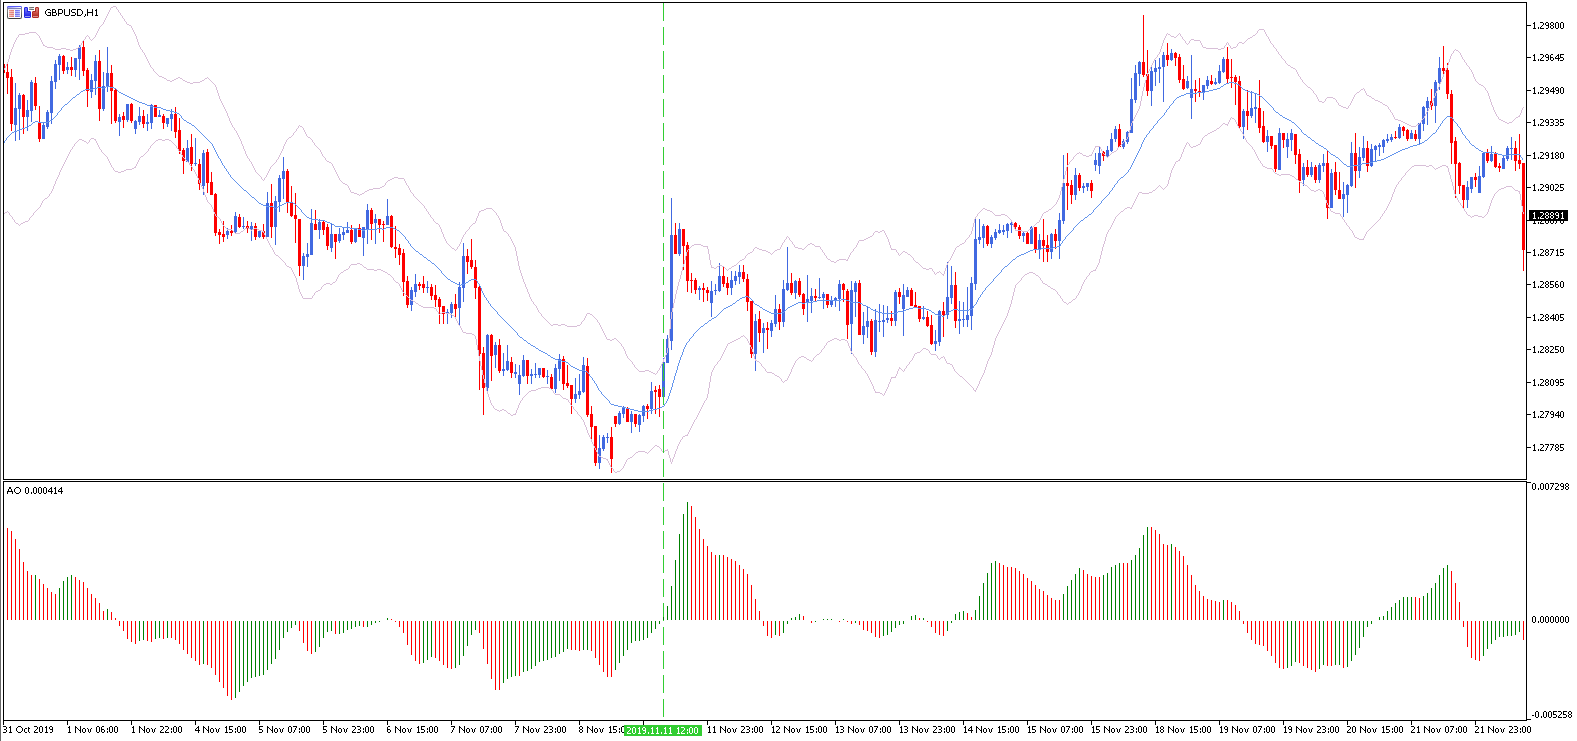Select the 1 Nov 06:00 time label
The height and width of the screenshot is (741, 1577).
[x=92, y=730]
